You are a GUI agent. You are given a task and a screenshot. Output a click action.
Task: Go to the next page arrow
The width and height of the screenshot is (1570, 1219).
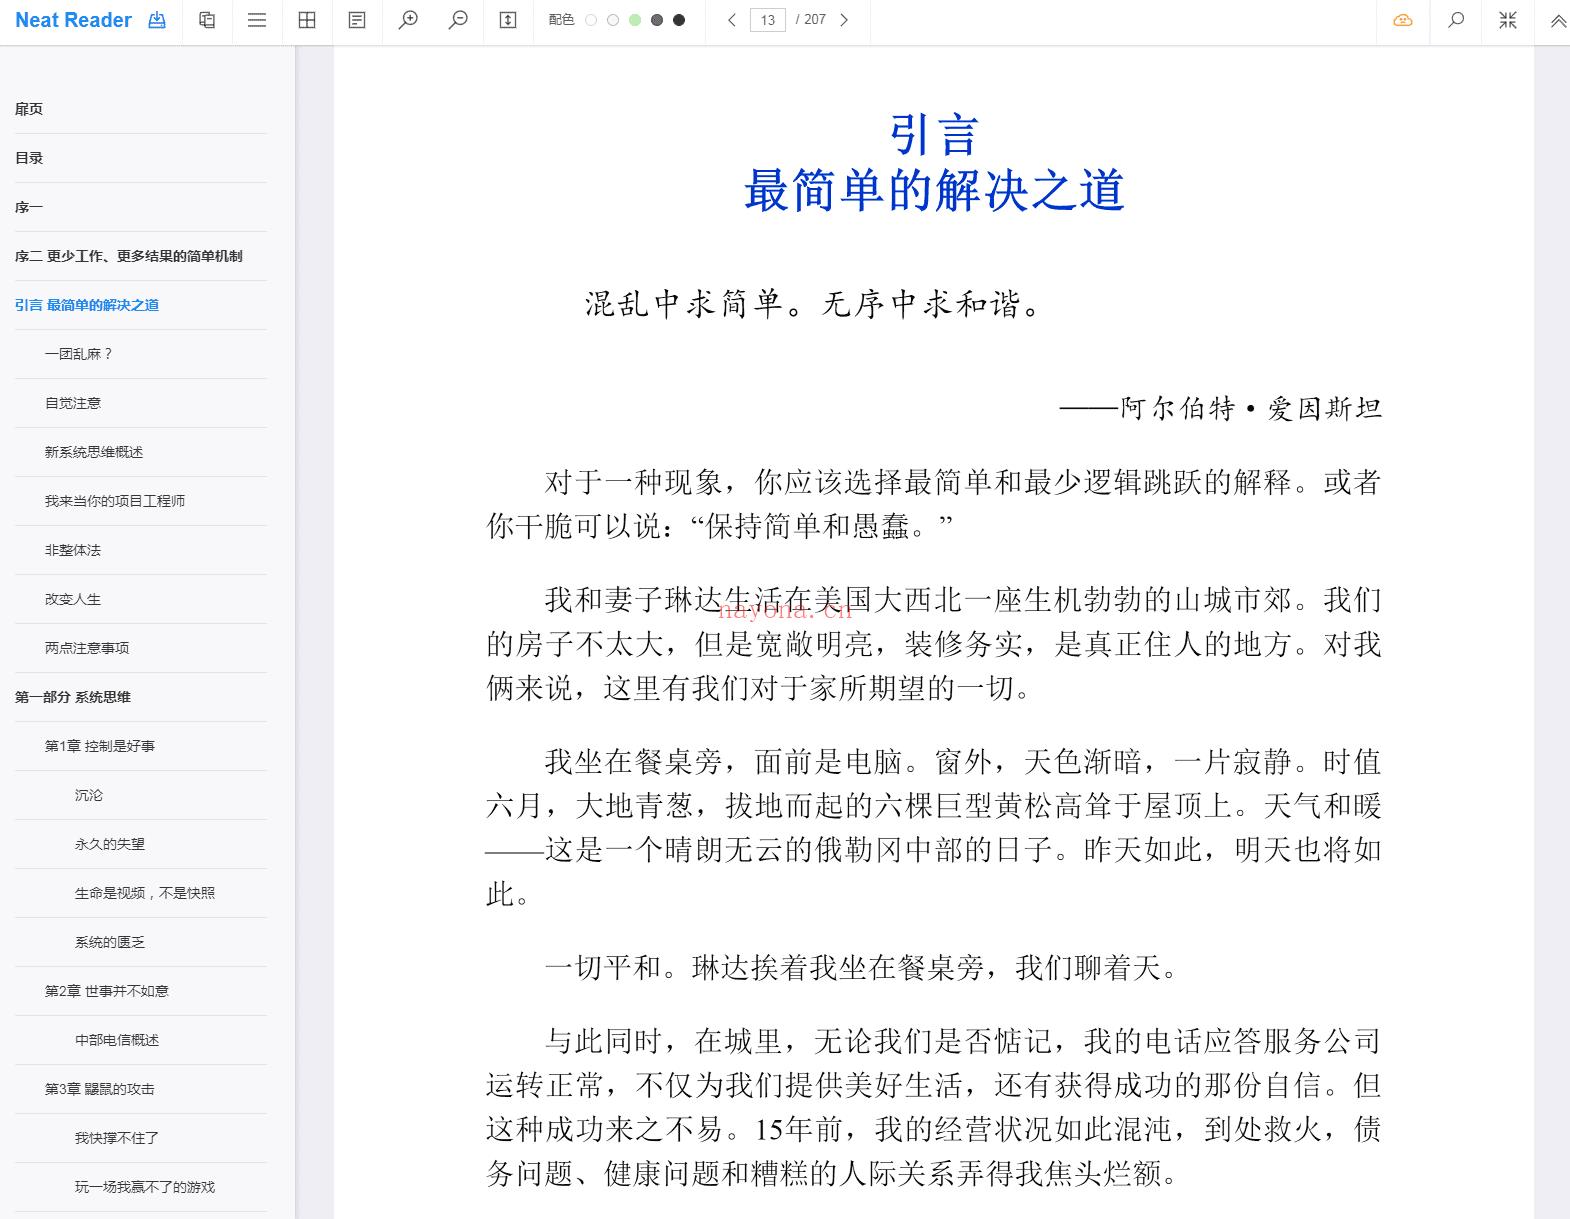[844, 20]
